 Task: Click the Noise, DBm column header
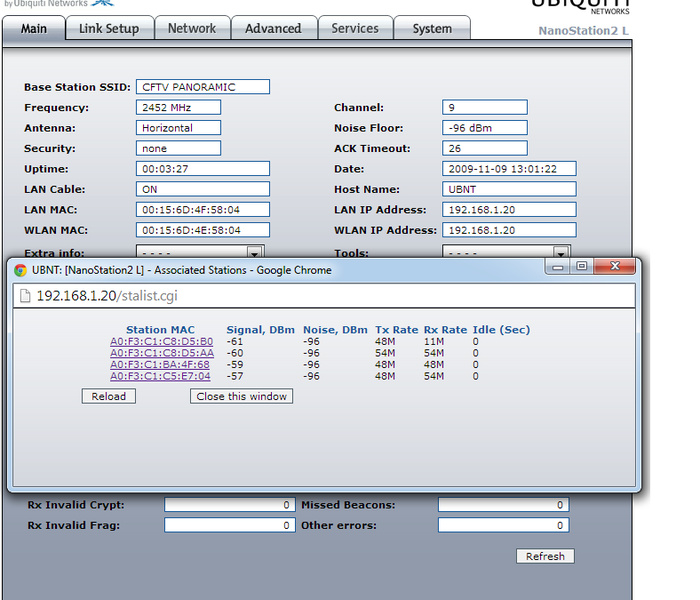[335, 330]
